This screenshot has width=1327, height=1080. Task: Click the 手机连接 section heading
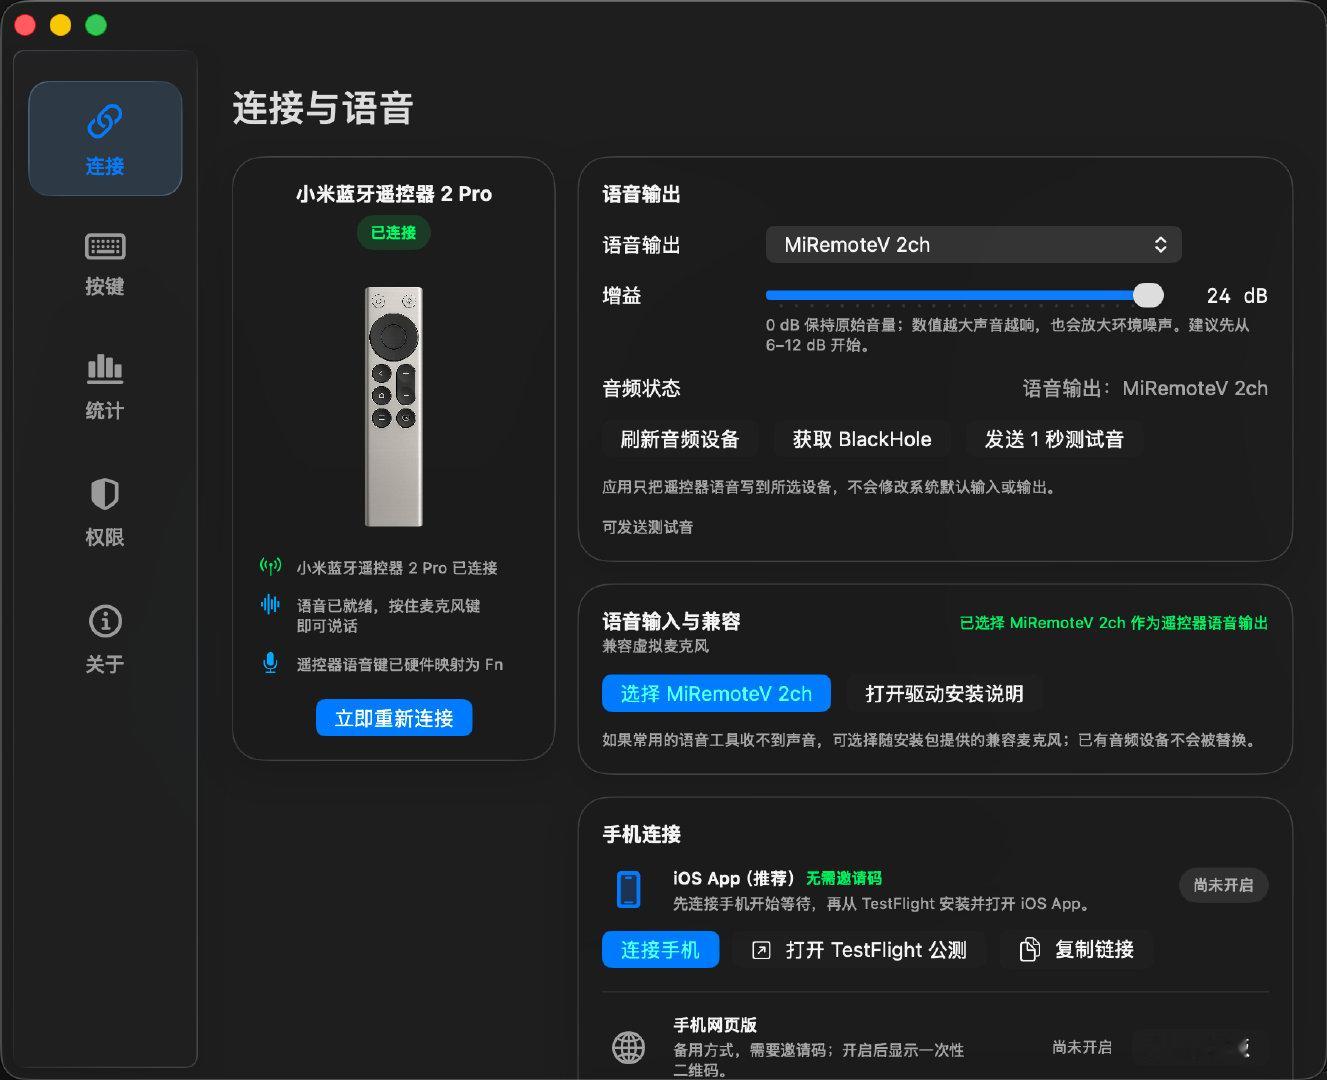(642, 834)
